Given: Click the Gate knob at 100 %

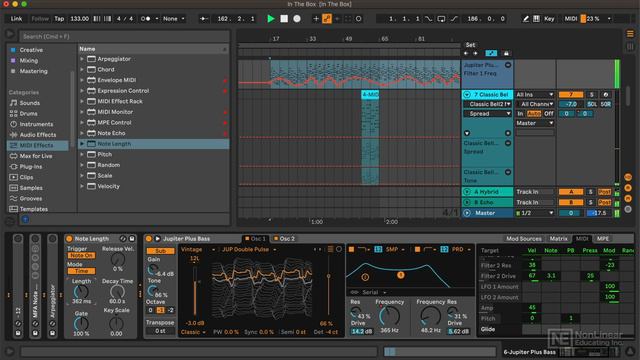Looking at the screenshot, I should click(x=81, y=324).
